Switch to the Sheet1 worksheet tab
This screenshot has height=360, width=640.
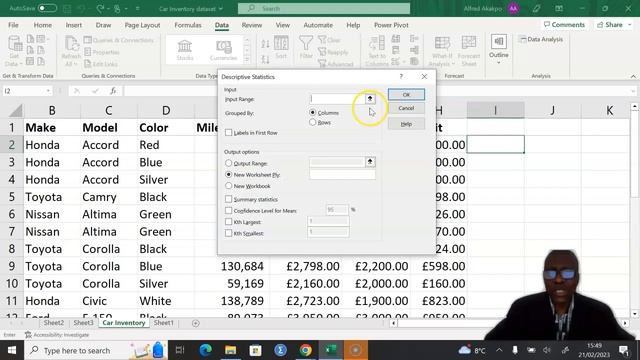(x=163, y=323)
